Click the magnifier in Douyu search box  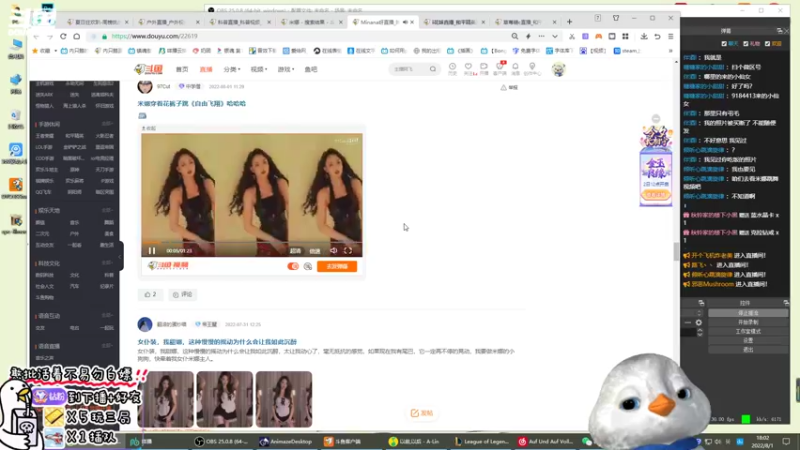point(433,69)
